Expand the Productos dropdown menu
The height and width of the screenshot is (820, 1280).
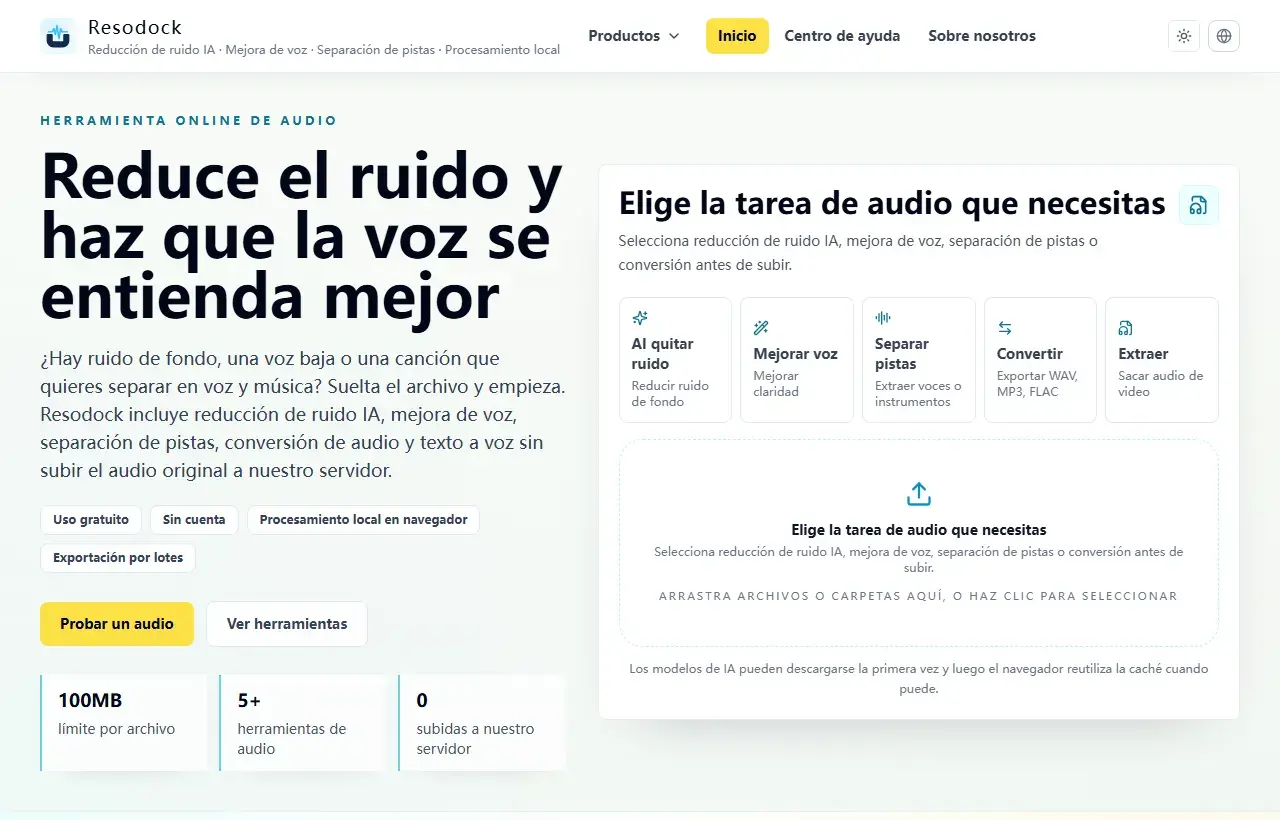(634, 36)
